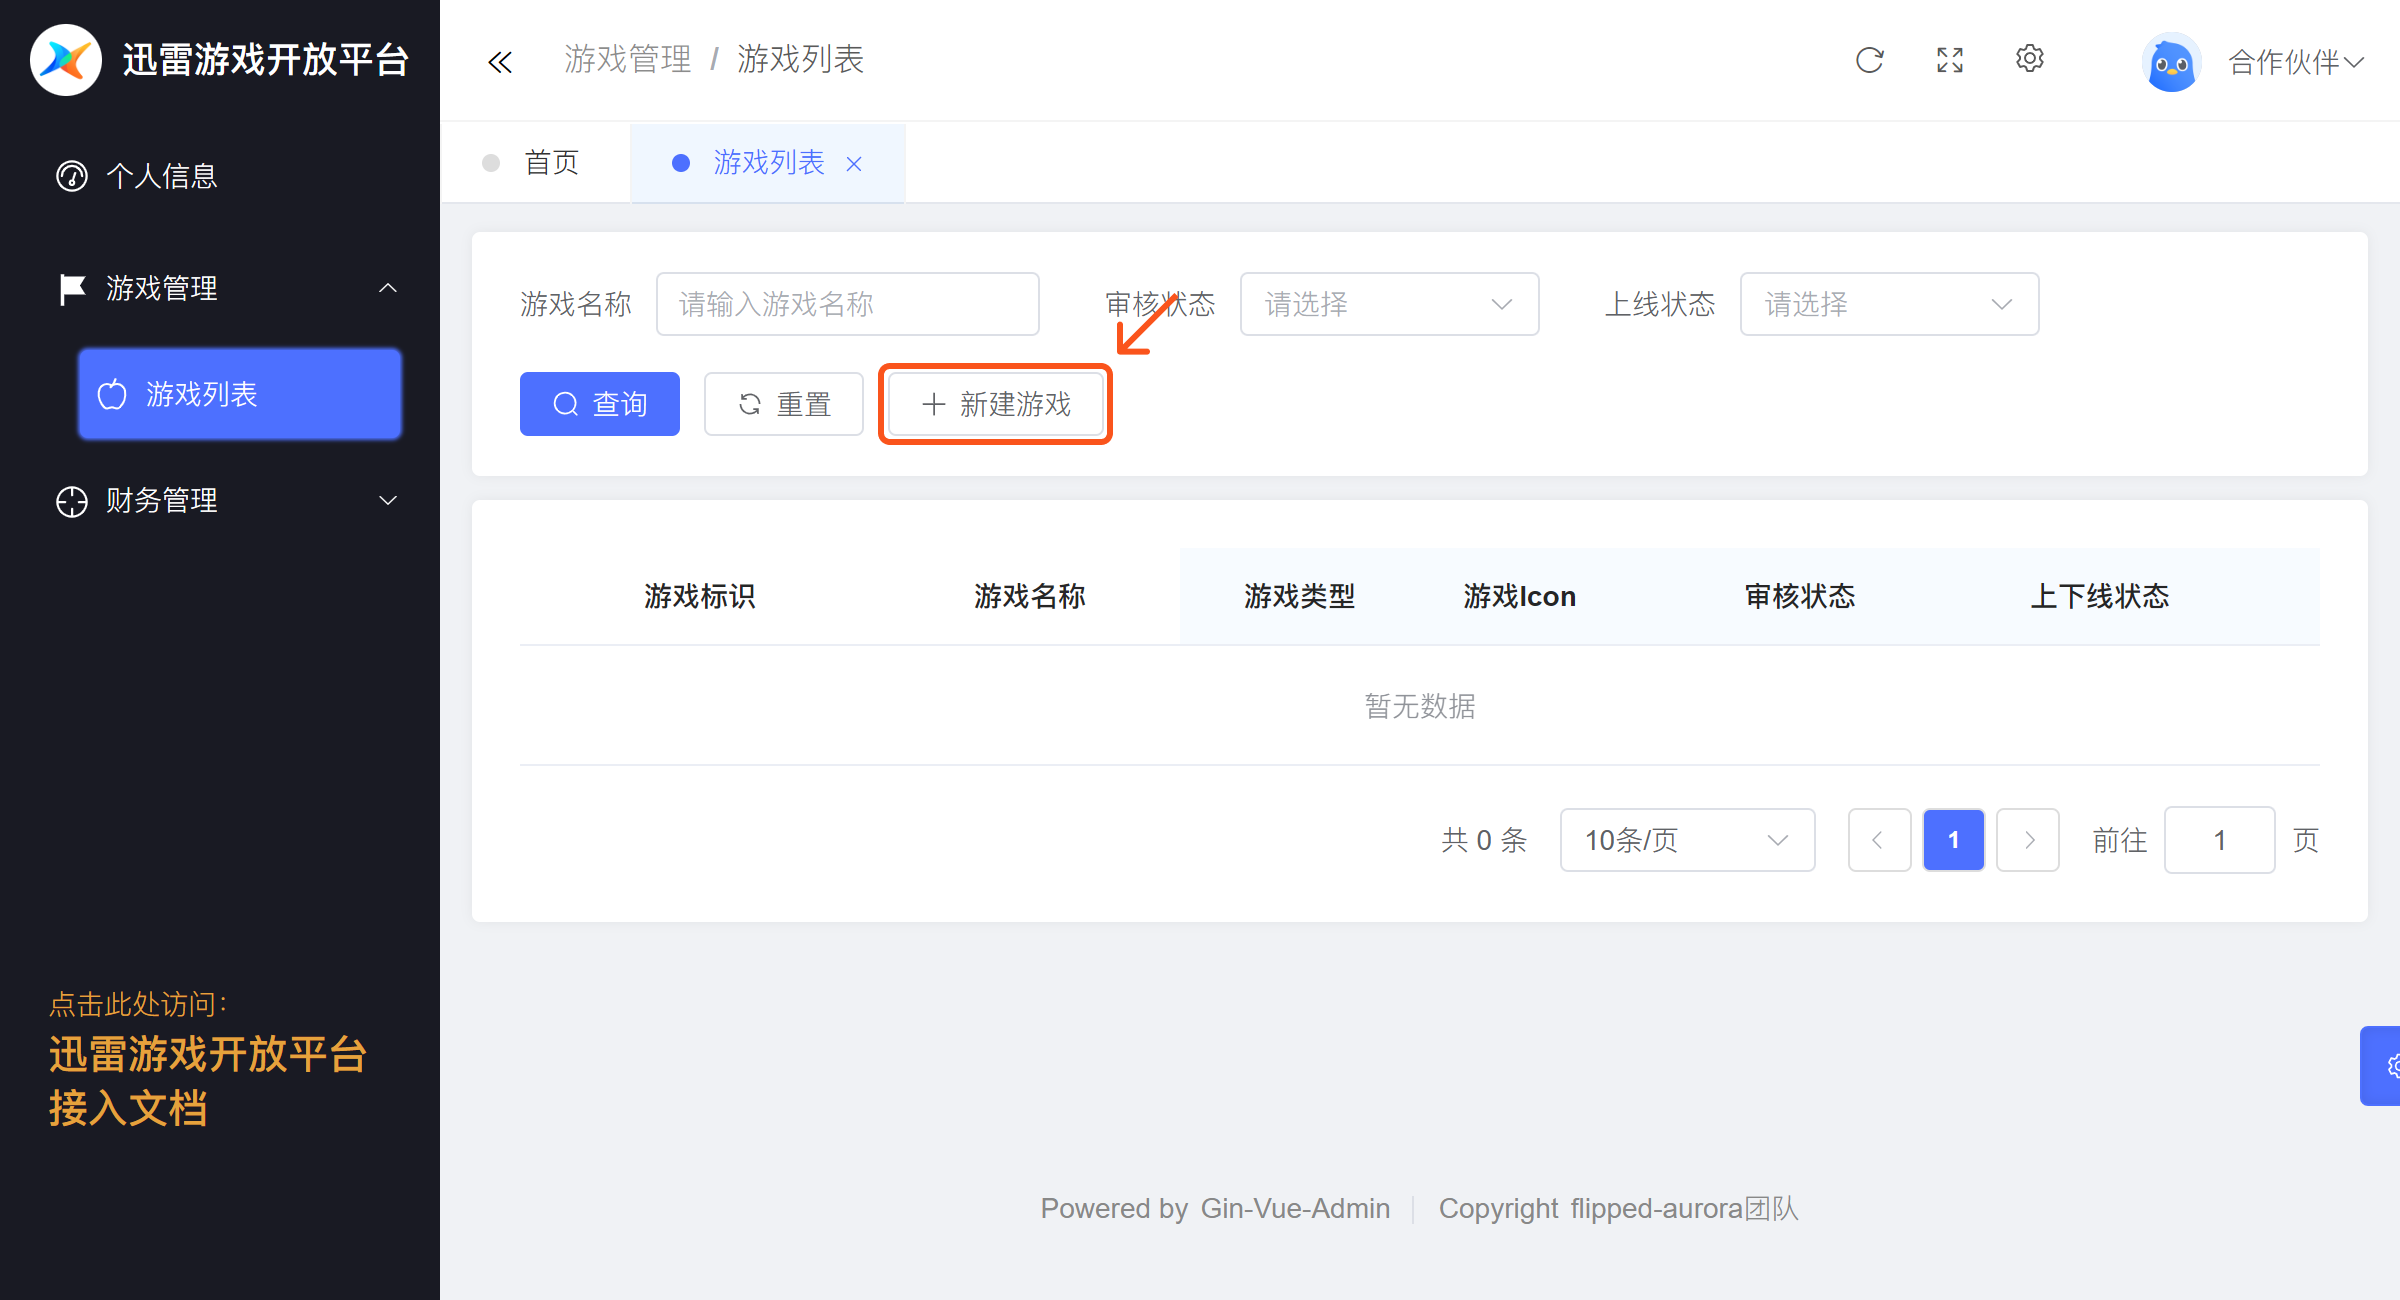Click the refresh icon in header

[x=1870, y=60]
